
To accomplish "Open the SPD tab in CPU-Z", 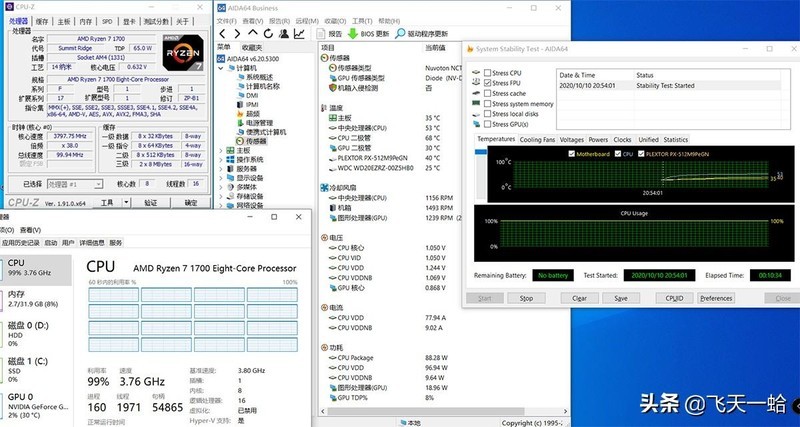I will (x=107, y=21).
